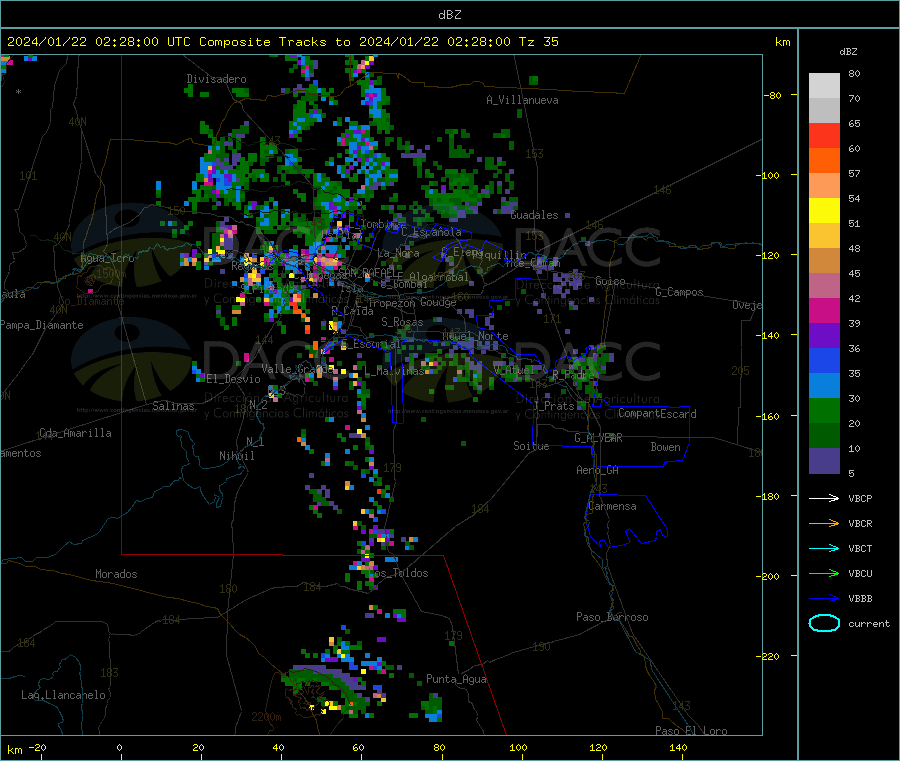Click the cyan VBCT arrow in legend
The width and height of the screenshot is (900, 761).
pyautogui.click(x=824, y=548)
